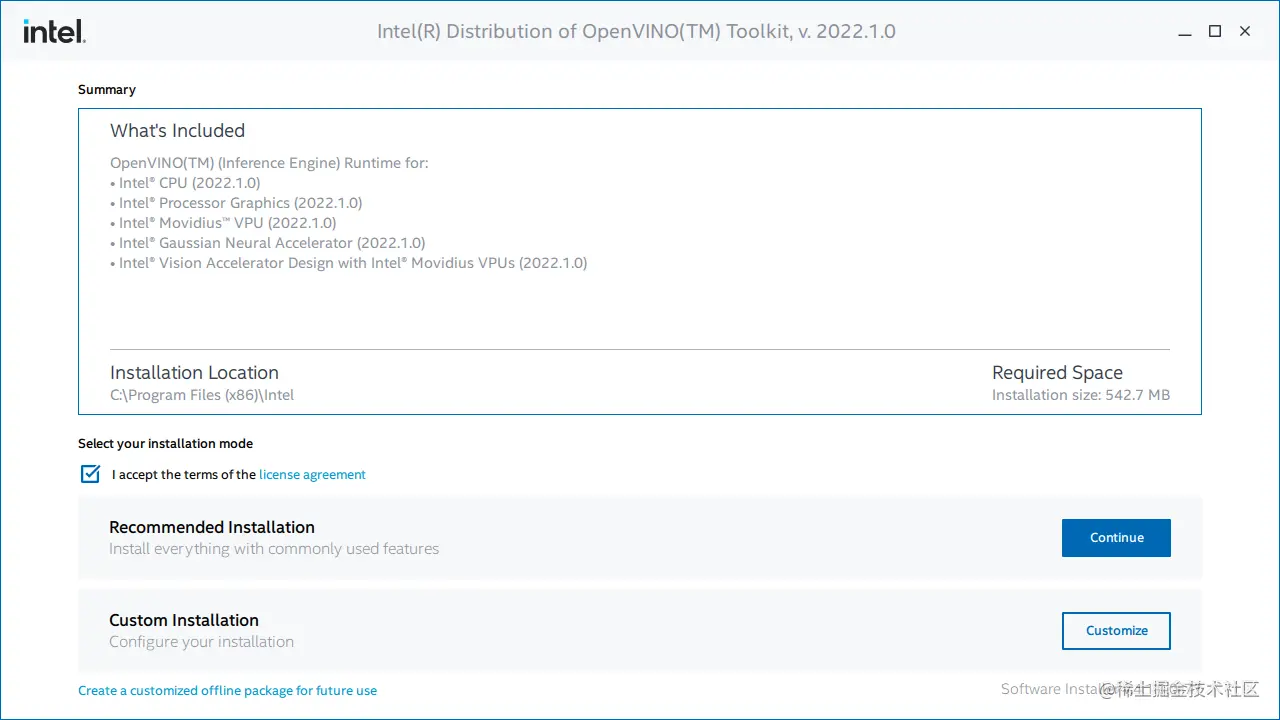
Task: Click 'Install everything with commonly used features' text
Action: (274, 549)
